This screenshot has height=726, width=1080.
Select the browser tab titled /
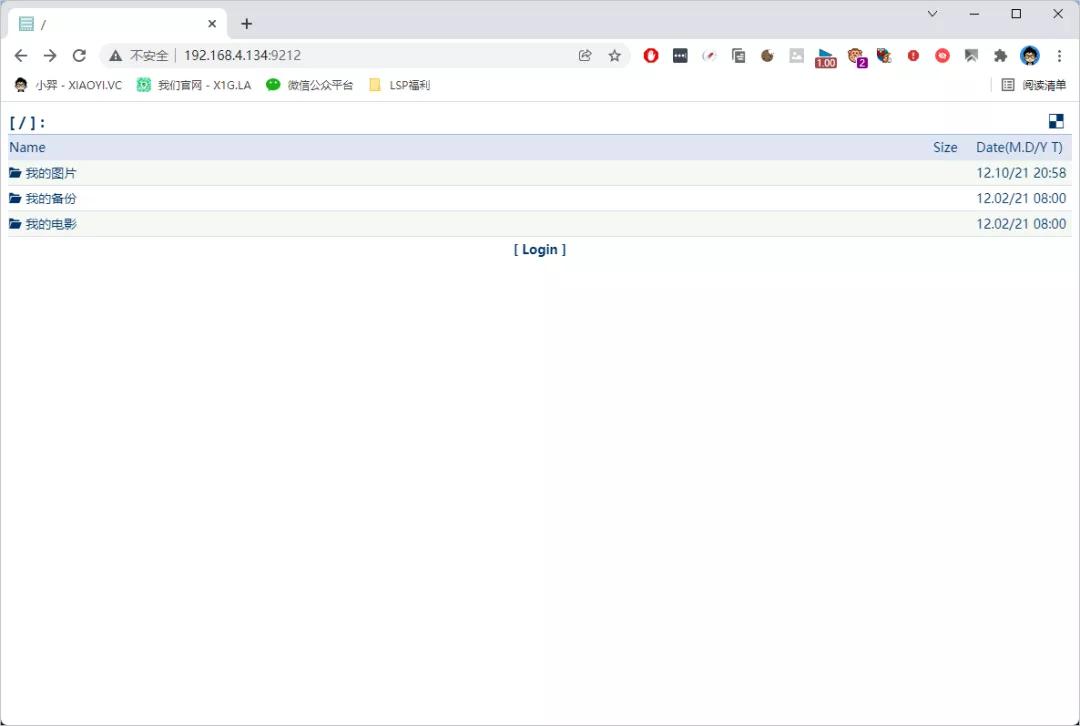[x=110, y=22]
